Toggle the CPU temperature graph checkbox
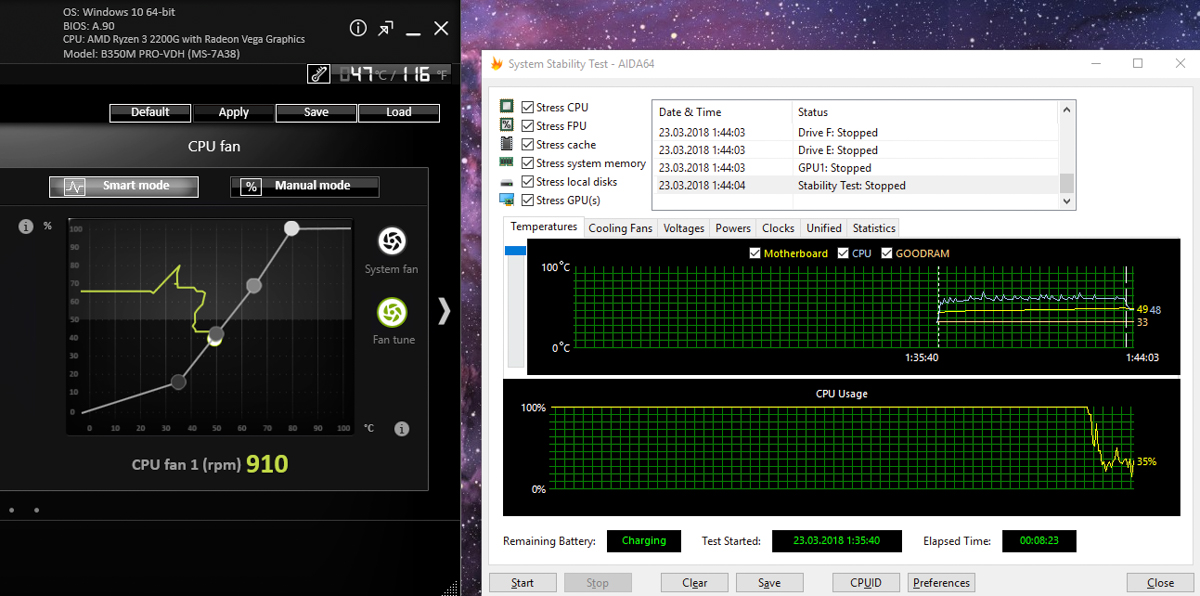This screenshot has height=596, width=1200. (843, 254)
